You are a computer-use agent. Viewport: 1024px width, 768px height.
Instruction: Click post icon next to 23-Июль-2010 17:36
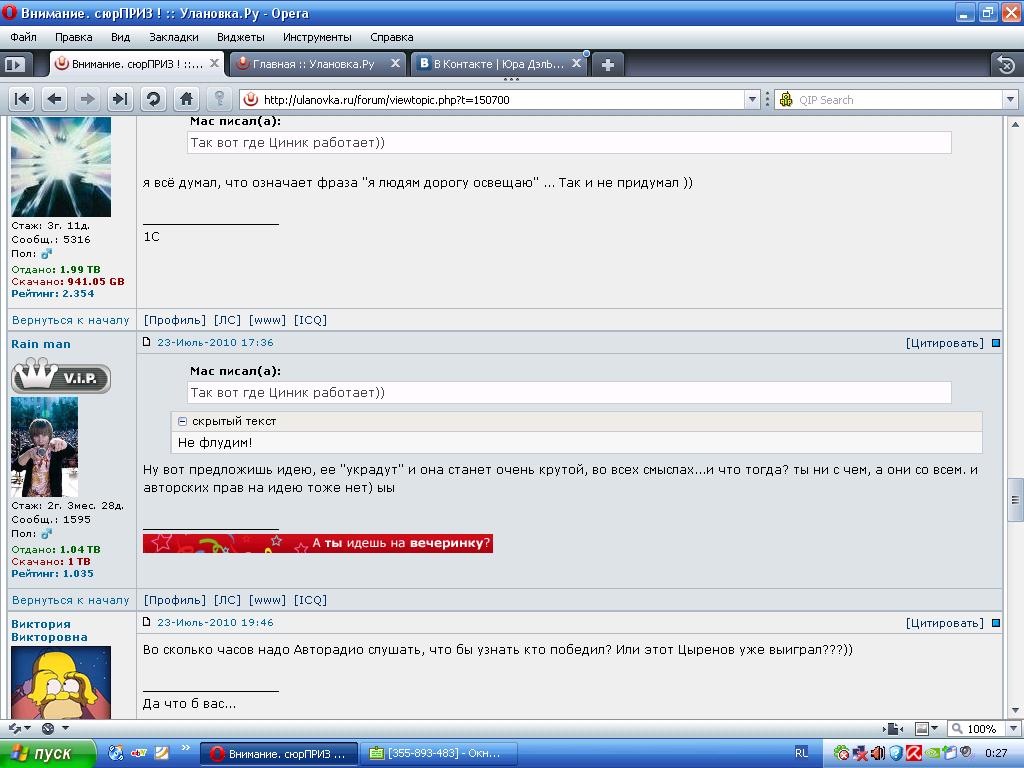[x=147, y=342]
